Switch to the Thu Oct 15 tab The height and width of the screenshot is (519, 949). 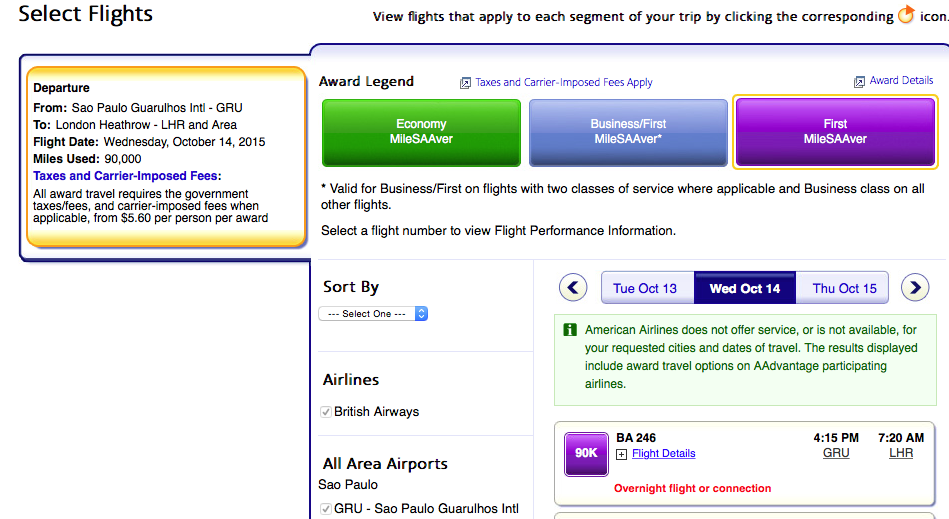844,288
